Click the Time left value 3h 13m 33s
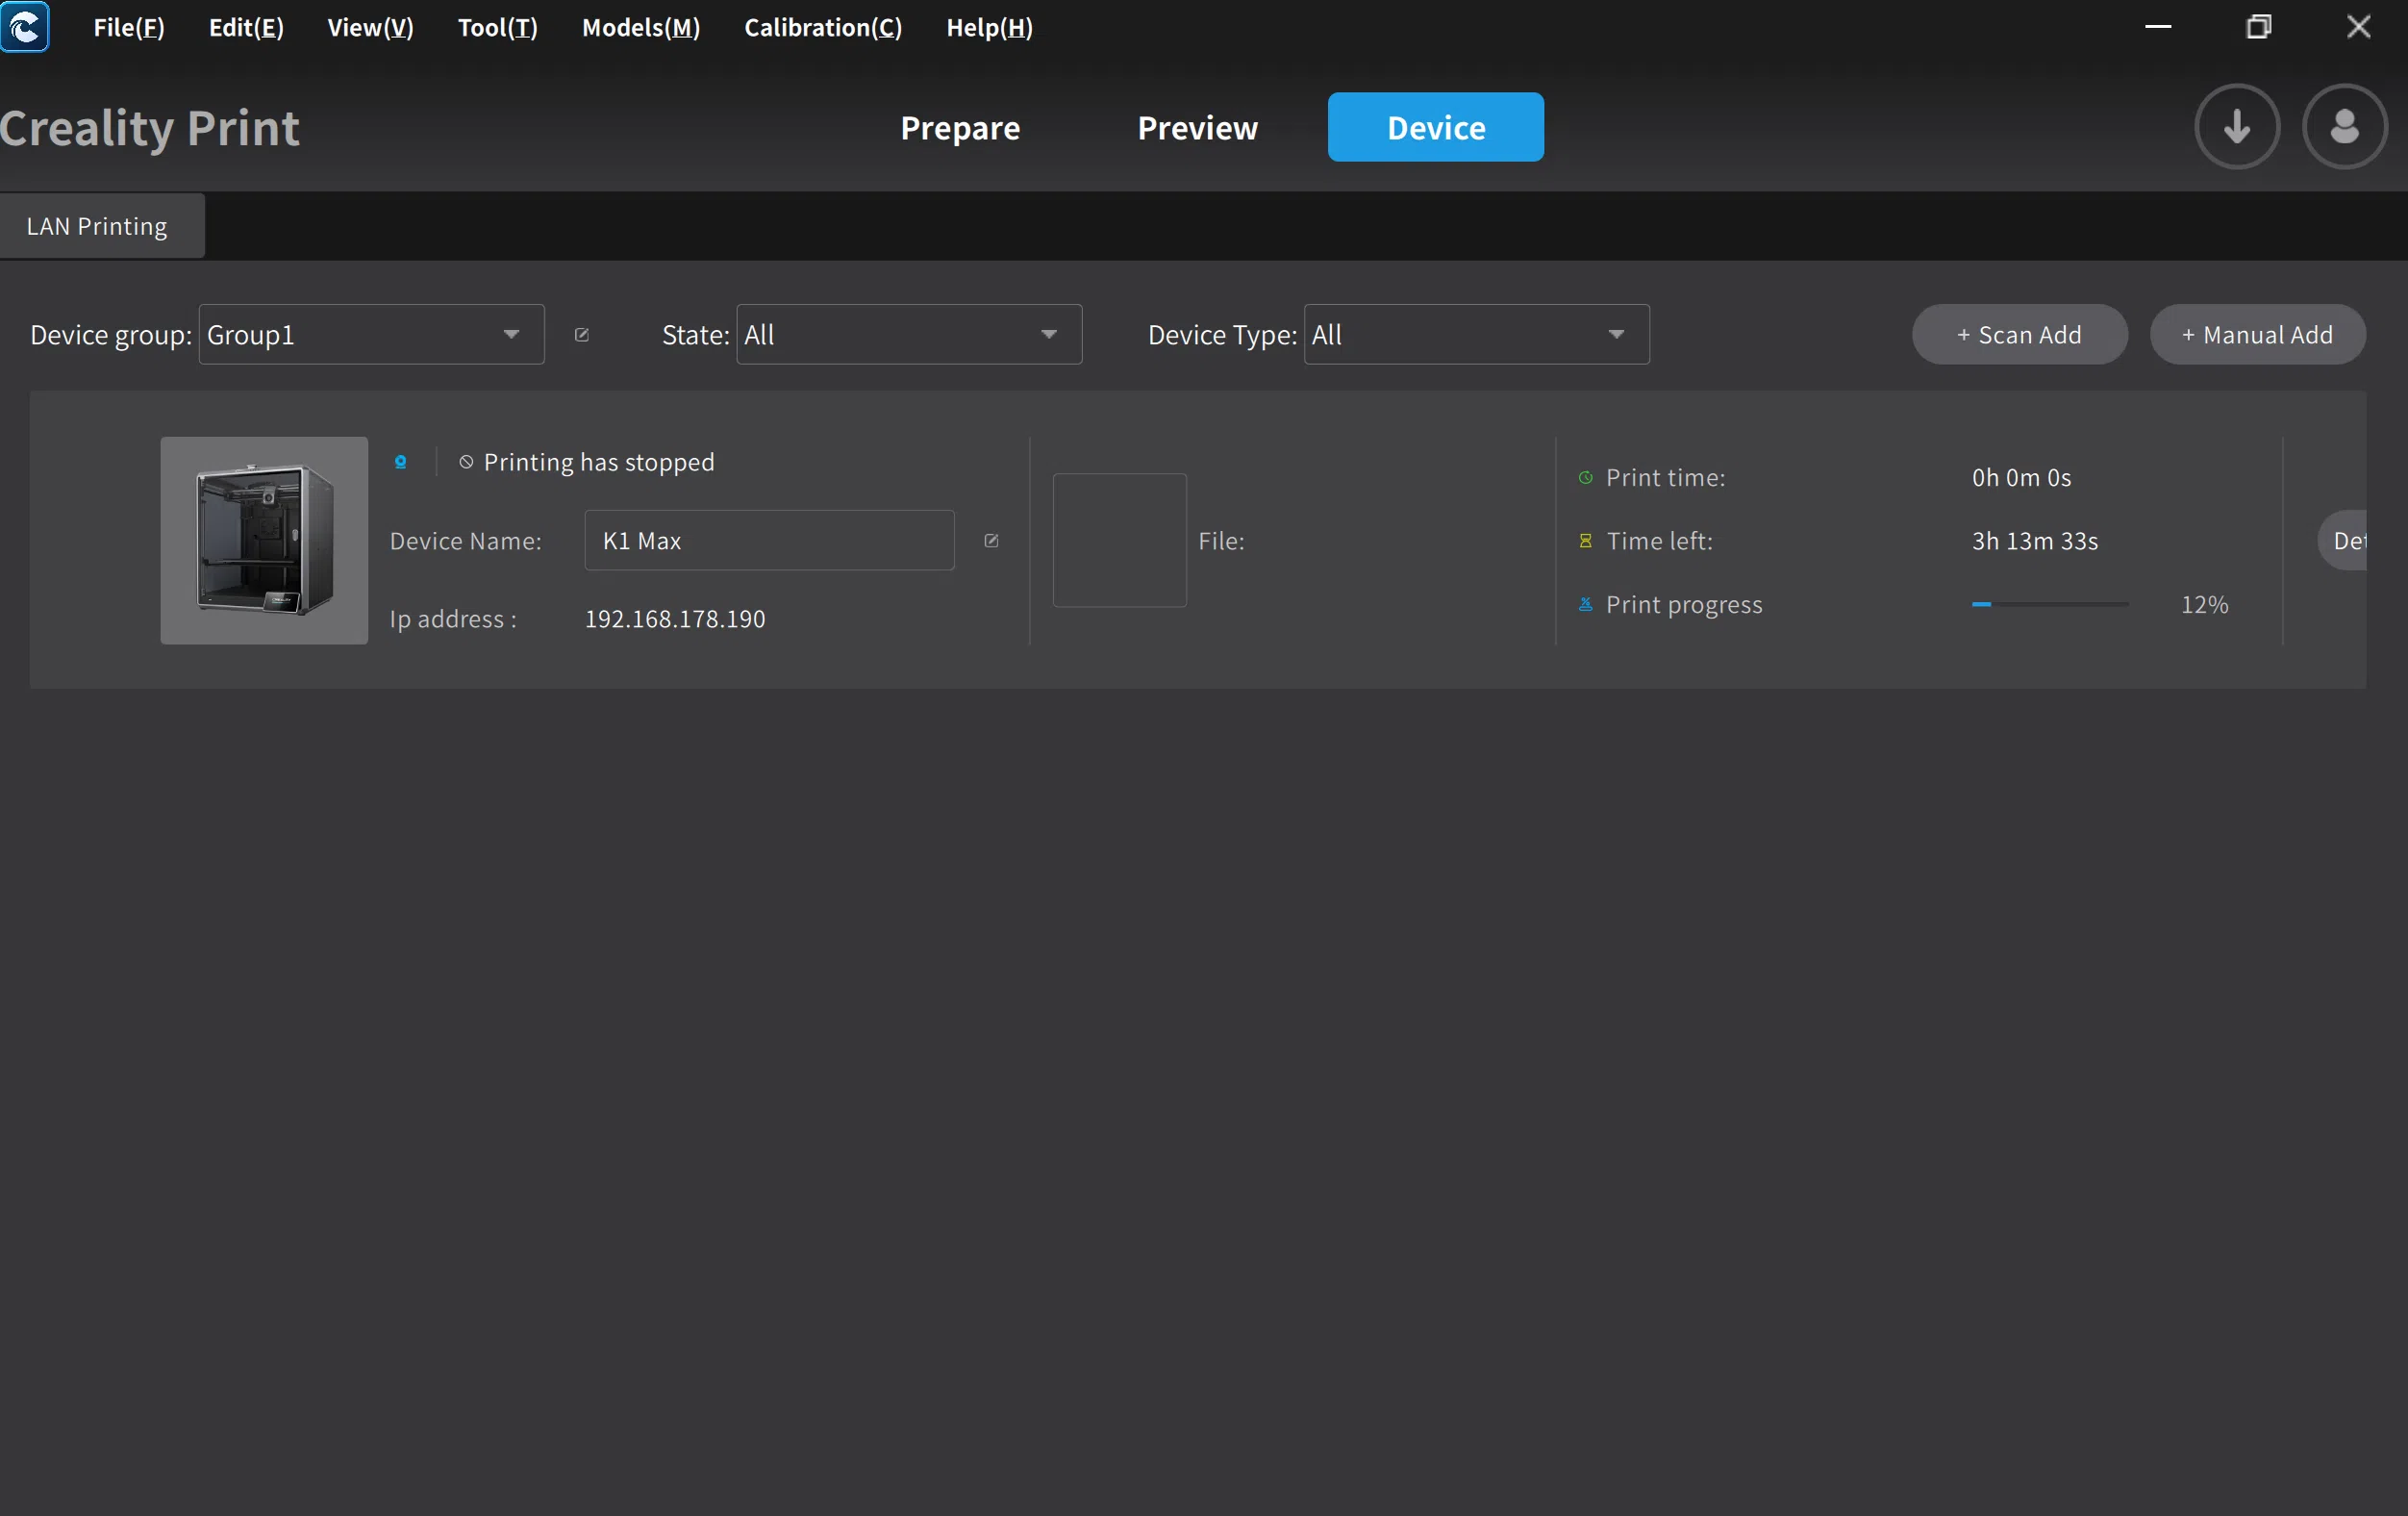The width and height of the screenshot is (2408, 1516). tap(2034, 541)
